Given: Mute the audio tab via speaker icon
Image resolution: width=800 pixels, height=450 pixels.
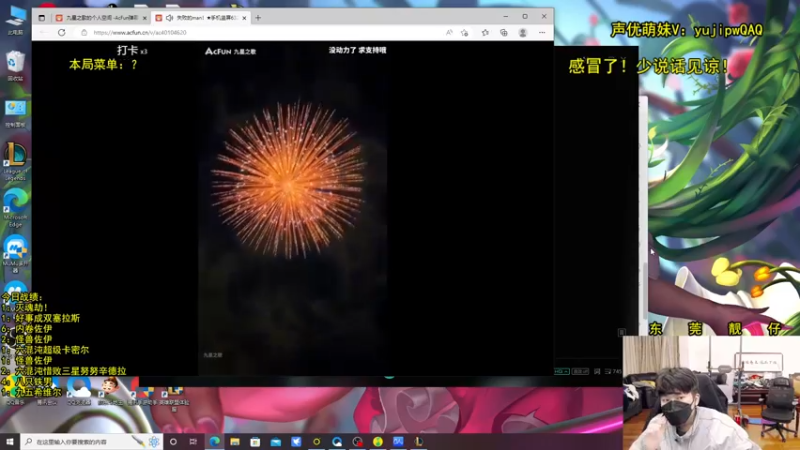Looking at the screenshot, I should pos(169,18).
